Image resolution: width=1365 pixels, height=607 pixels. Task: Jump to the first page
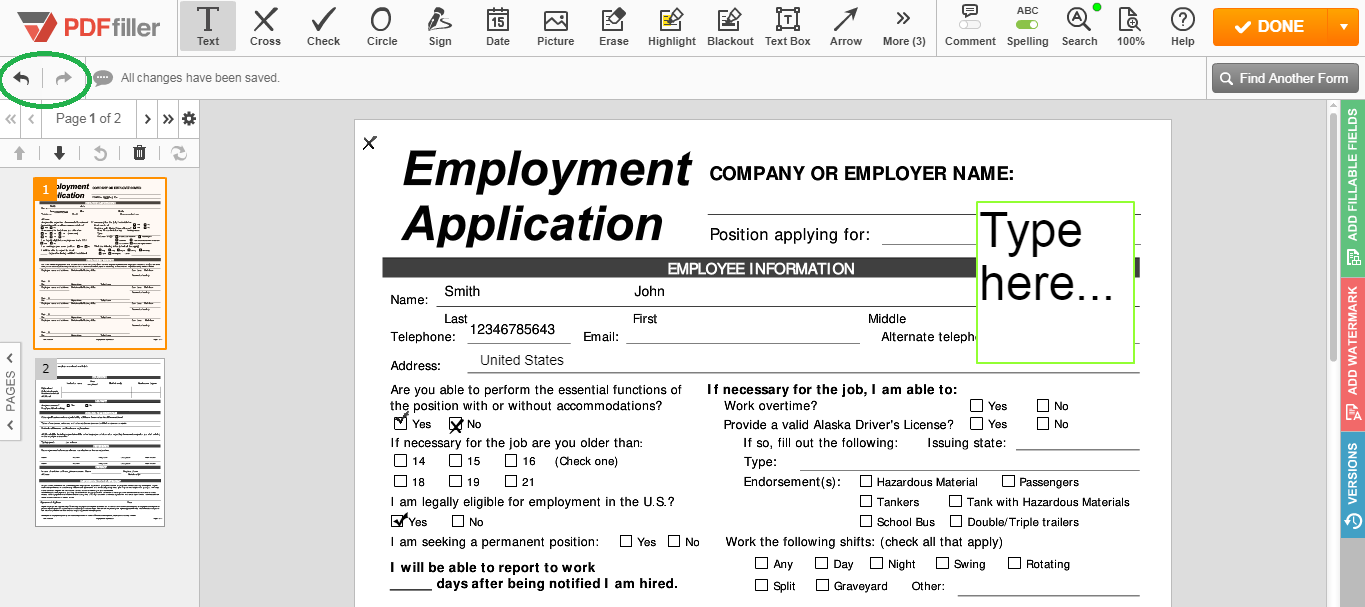coord(11,119)
